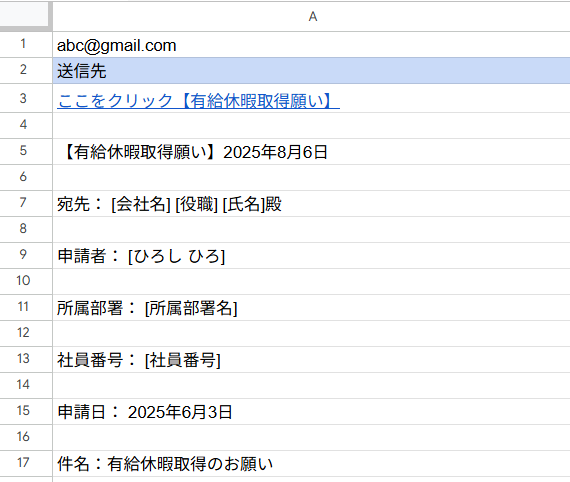The width and height of the screenshot is (570, 482).
Task: Click the 件名 subject line cell
Action: 312,463
